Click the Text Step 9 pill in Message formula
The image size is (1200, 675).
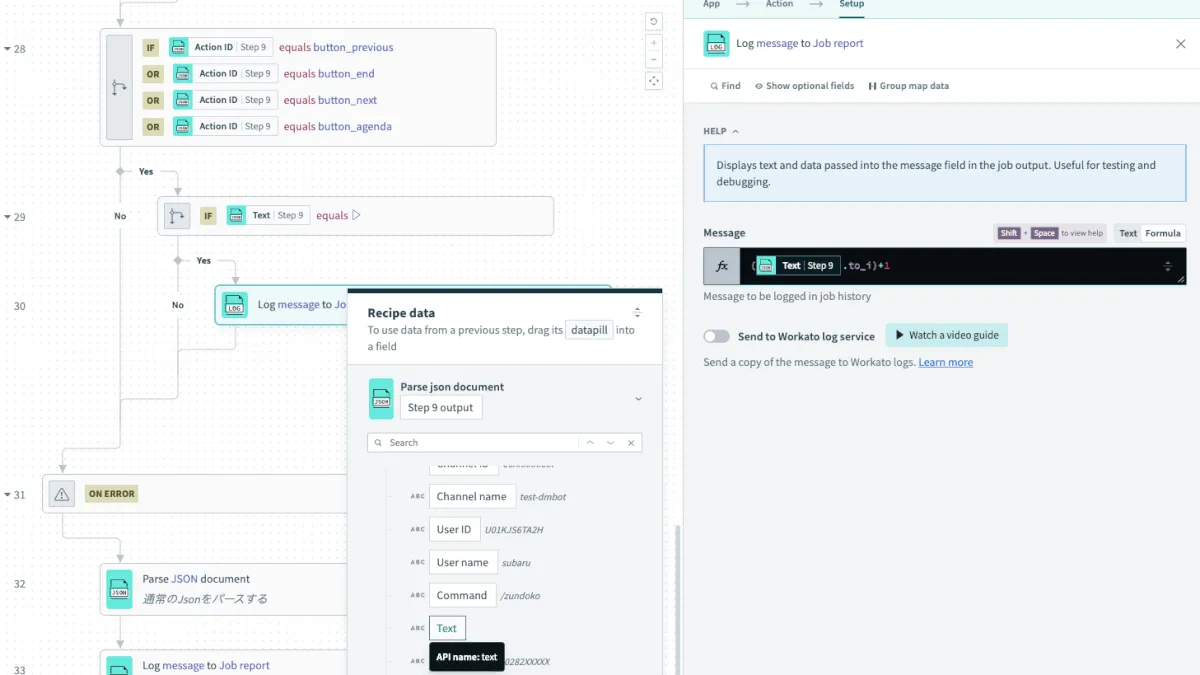coord(797,266)
